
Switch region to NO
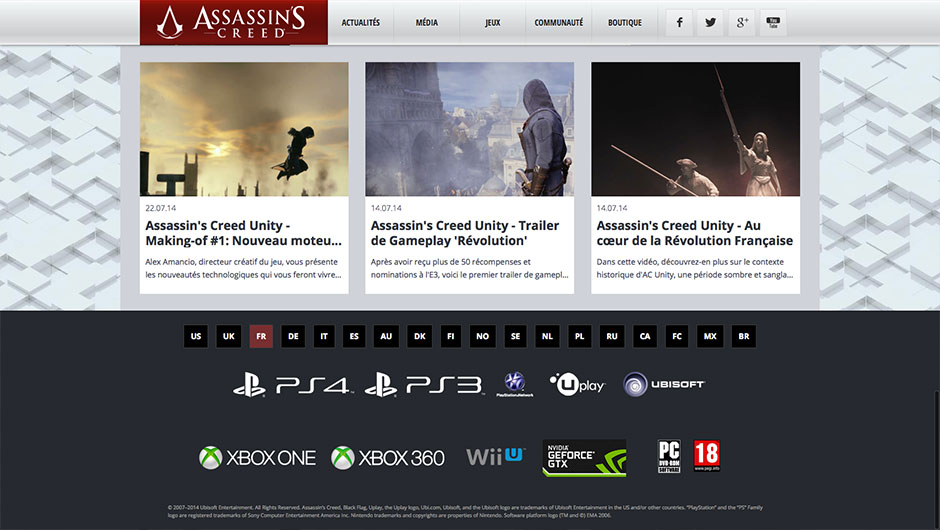click(483, 336)
